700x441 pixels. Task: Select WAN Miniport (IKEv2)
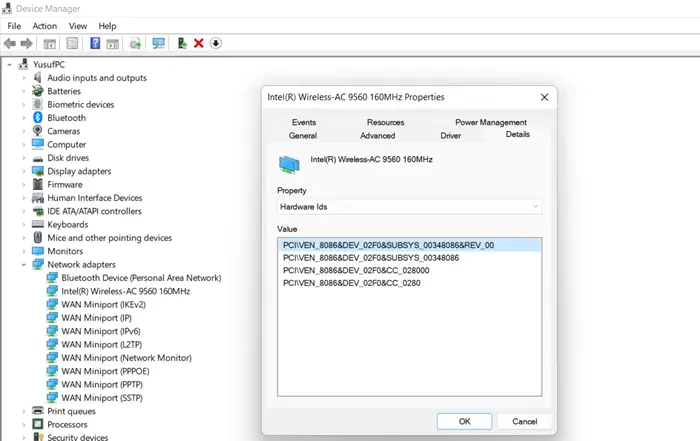pyautogui.click(x=104, y=304)
